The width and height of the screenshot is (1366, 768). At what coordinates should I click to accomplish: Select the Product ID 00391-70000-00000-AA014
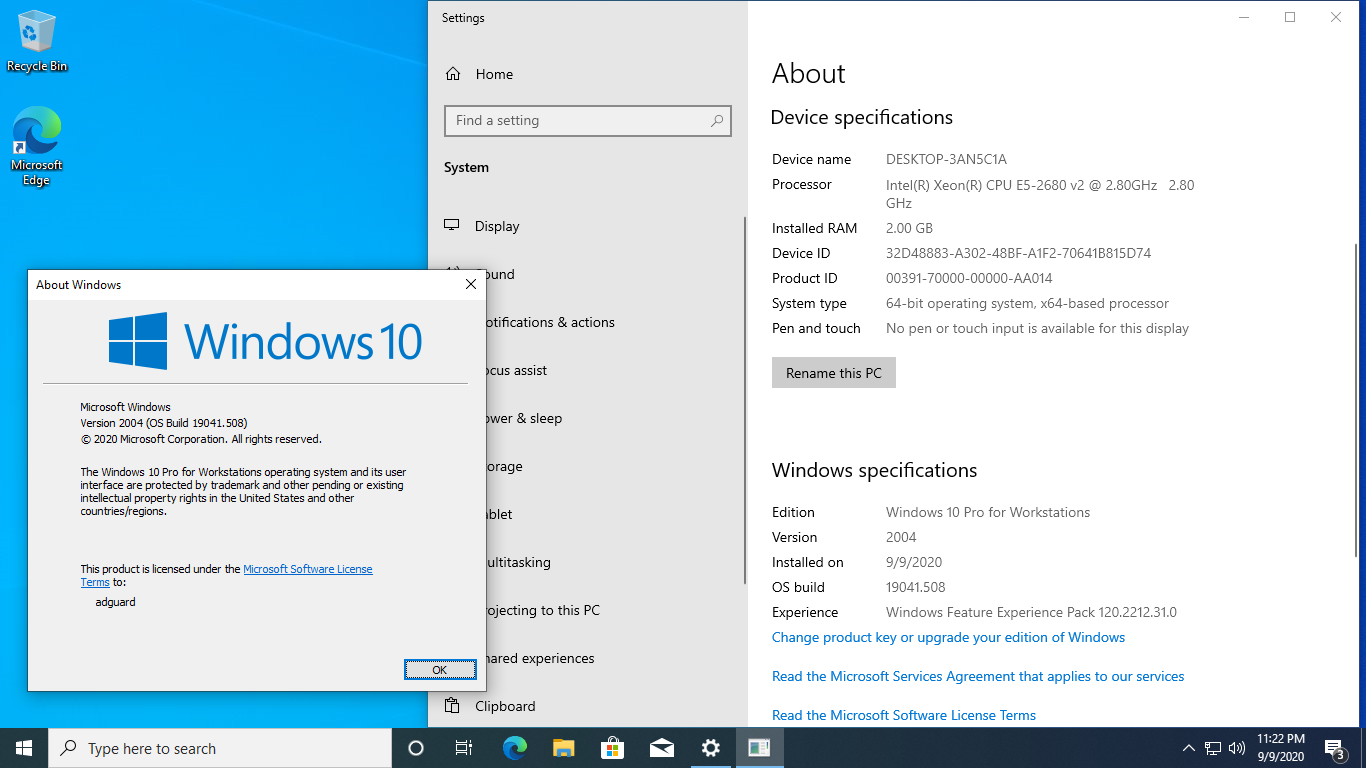969,278
